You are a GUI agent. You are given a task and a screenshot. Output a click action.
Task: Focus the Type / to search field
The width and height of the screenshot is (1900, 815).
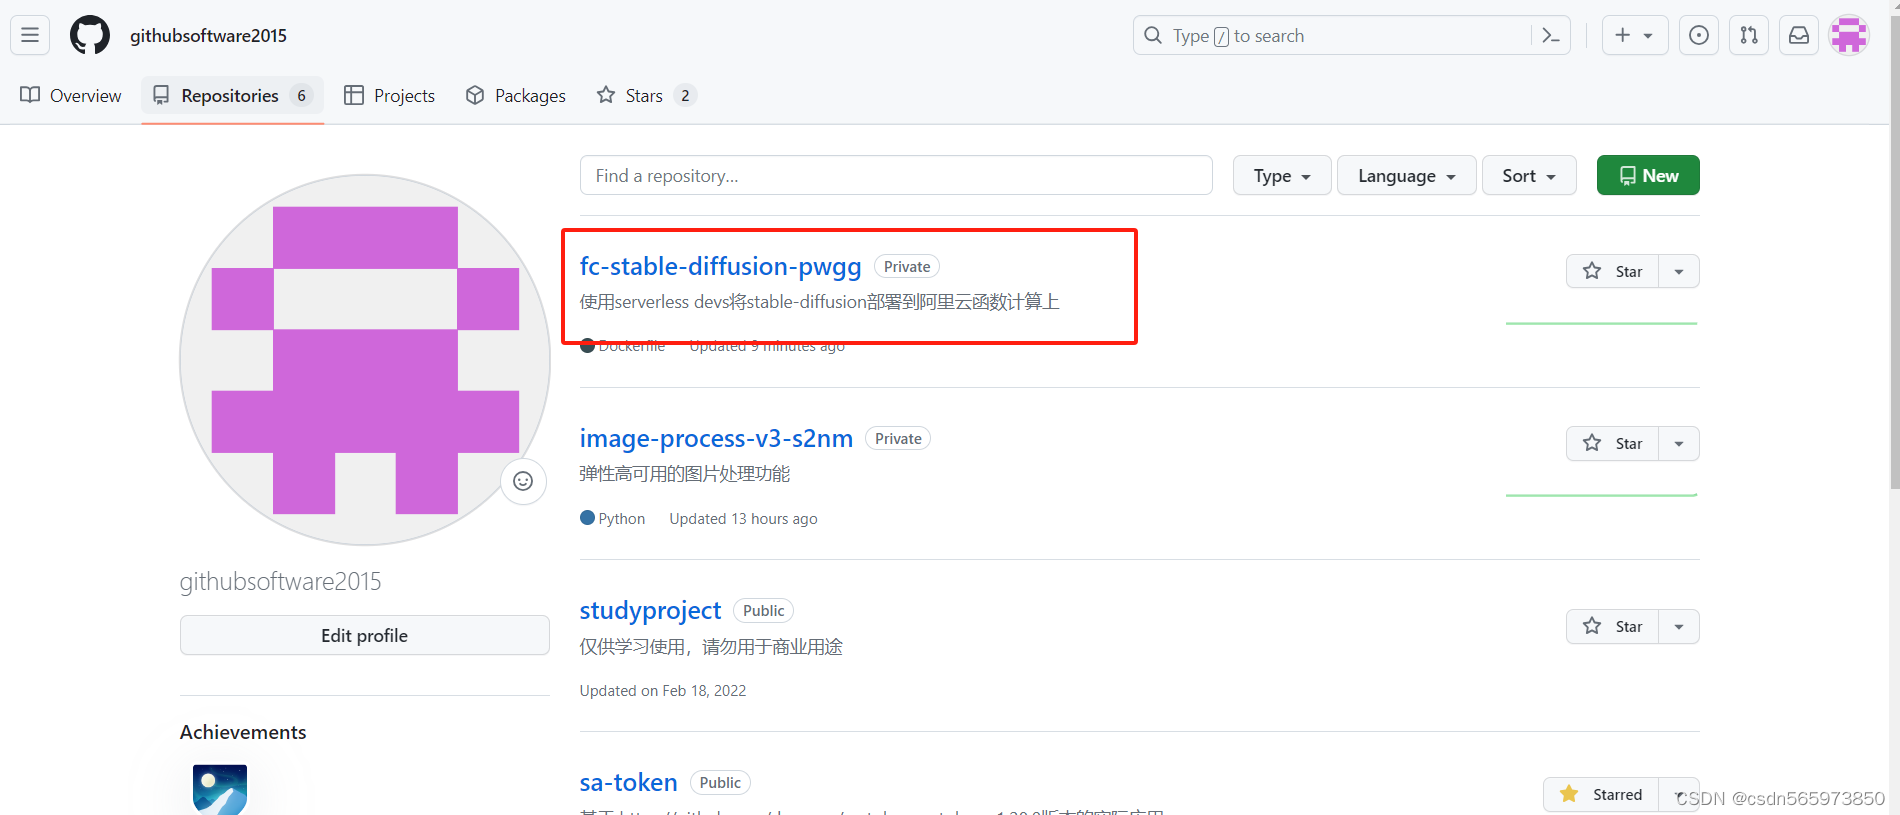click(1351, 35)
